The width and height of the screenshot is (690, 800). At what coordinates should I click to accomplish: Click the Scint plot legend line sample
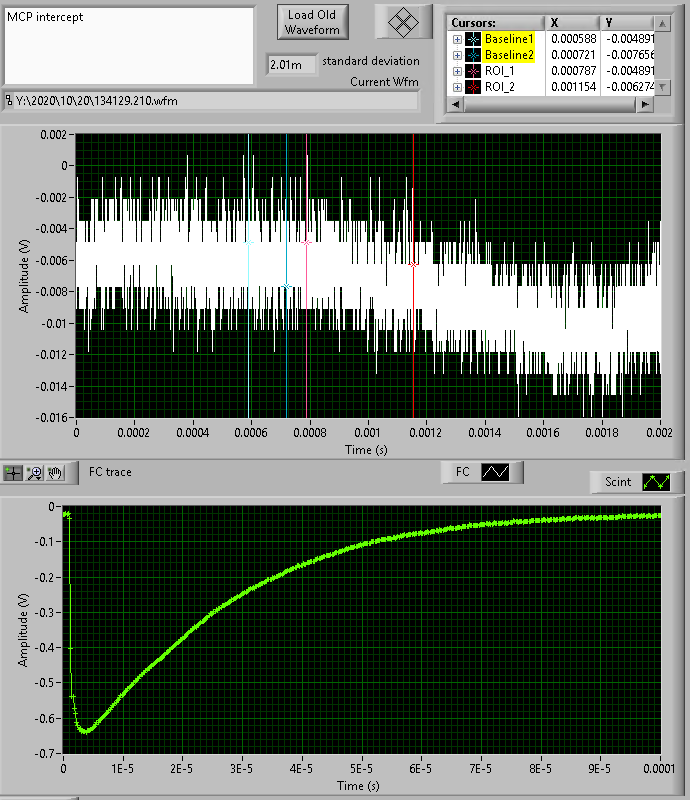tap(656, 482)
